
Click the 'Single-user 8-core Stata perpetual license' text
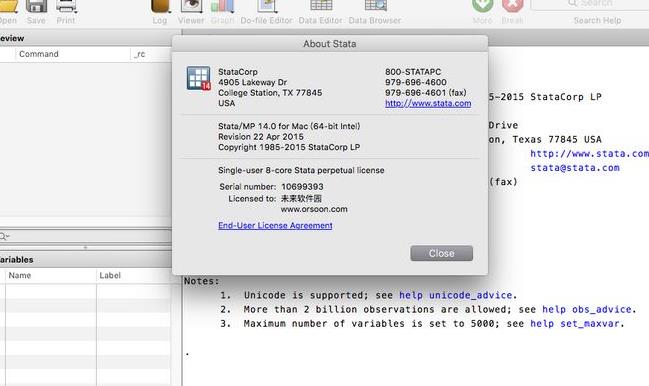pos(301,170)
